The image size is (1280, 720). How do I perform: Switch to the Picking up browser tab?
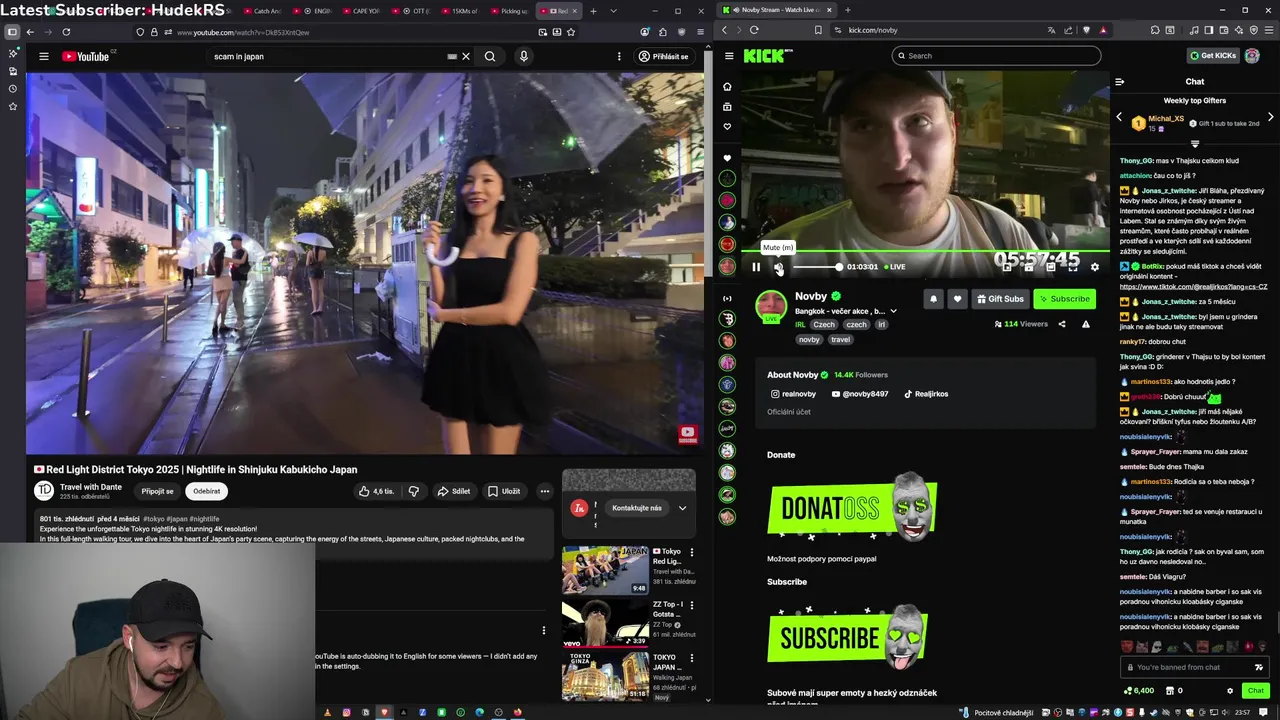coord(511,11)
